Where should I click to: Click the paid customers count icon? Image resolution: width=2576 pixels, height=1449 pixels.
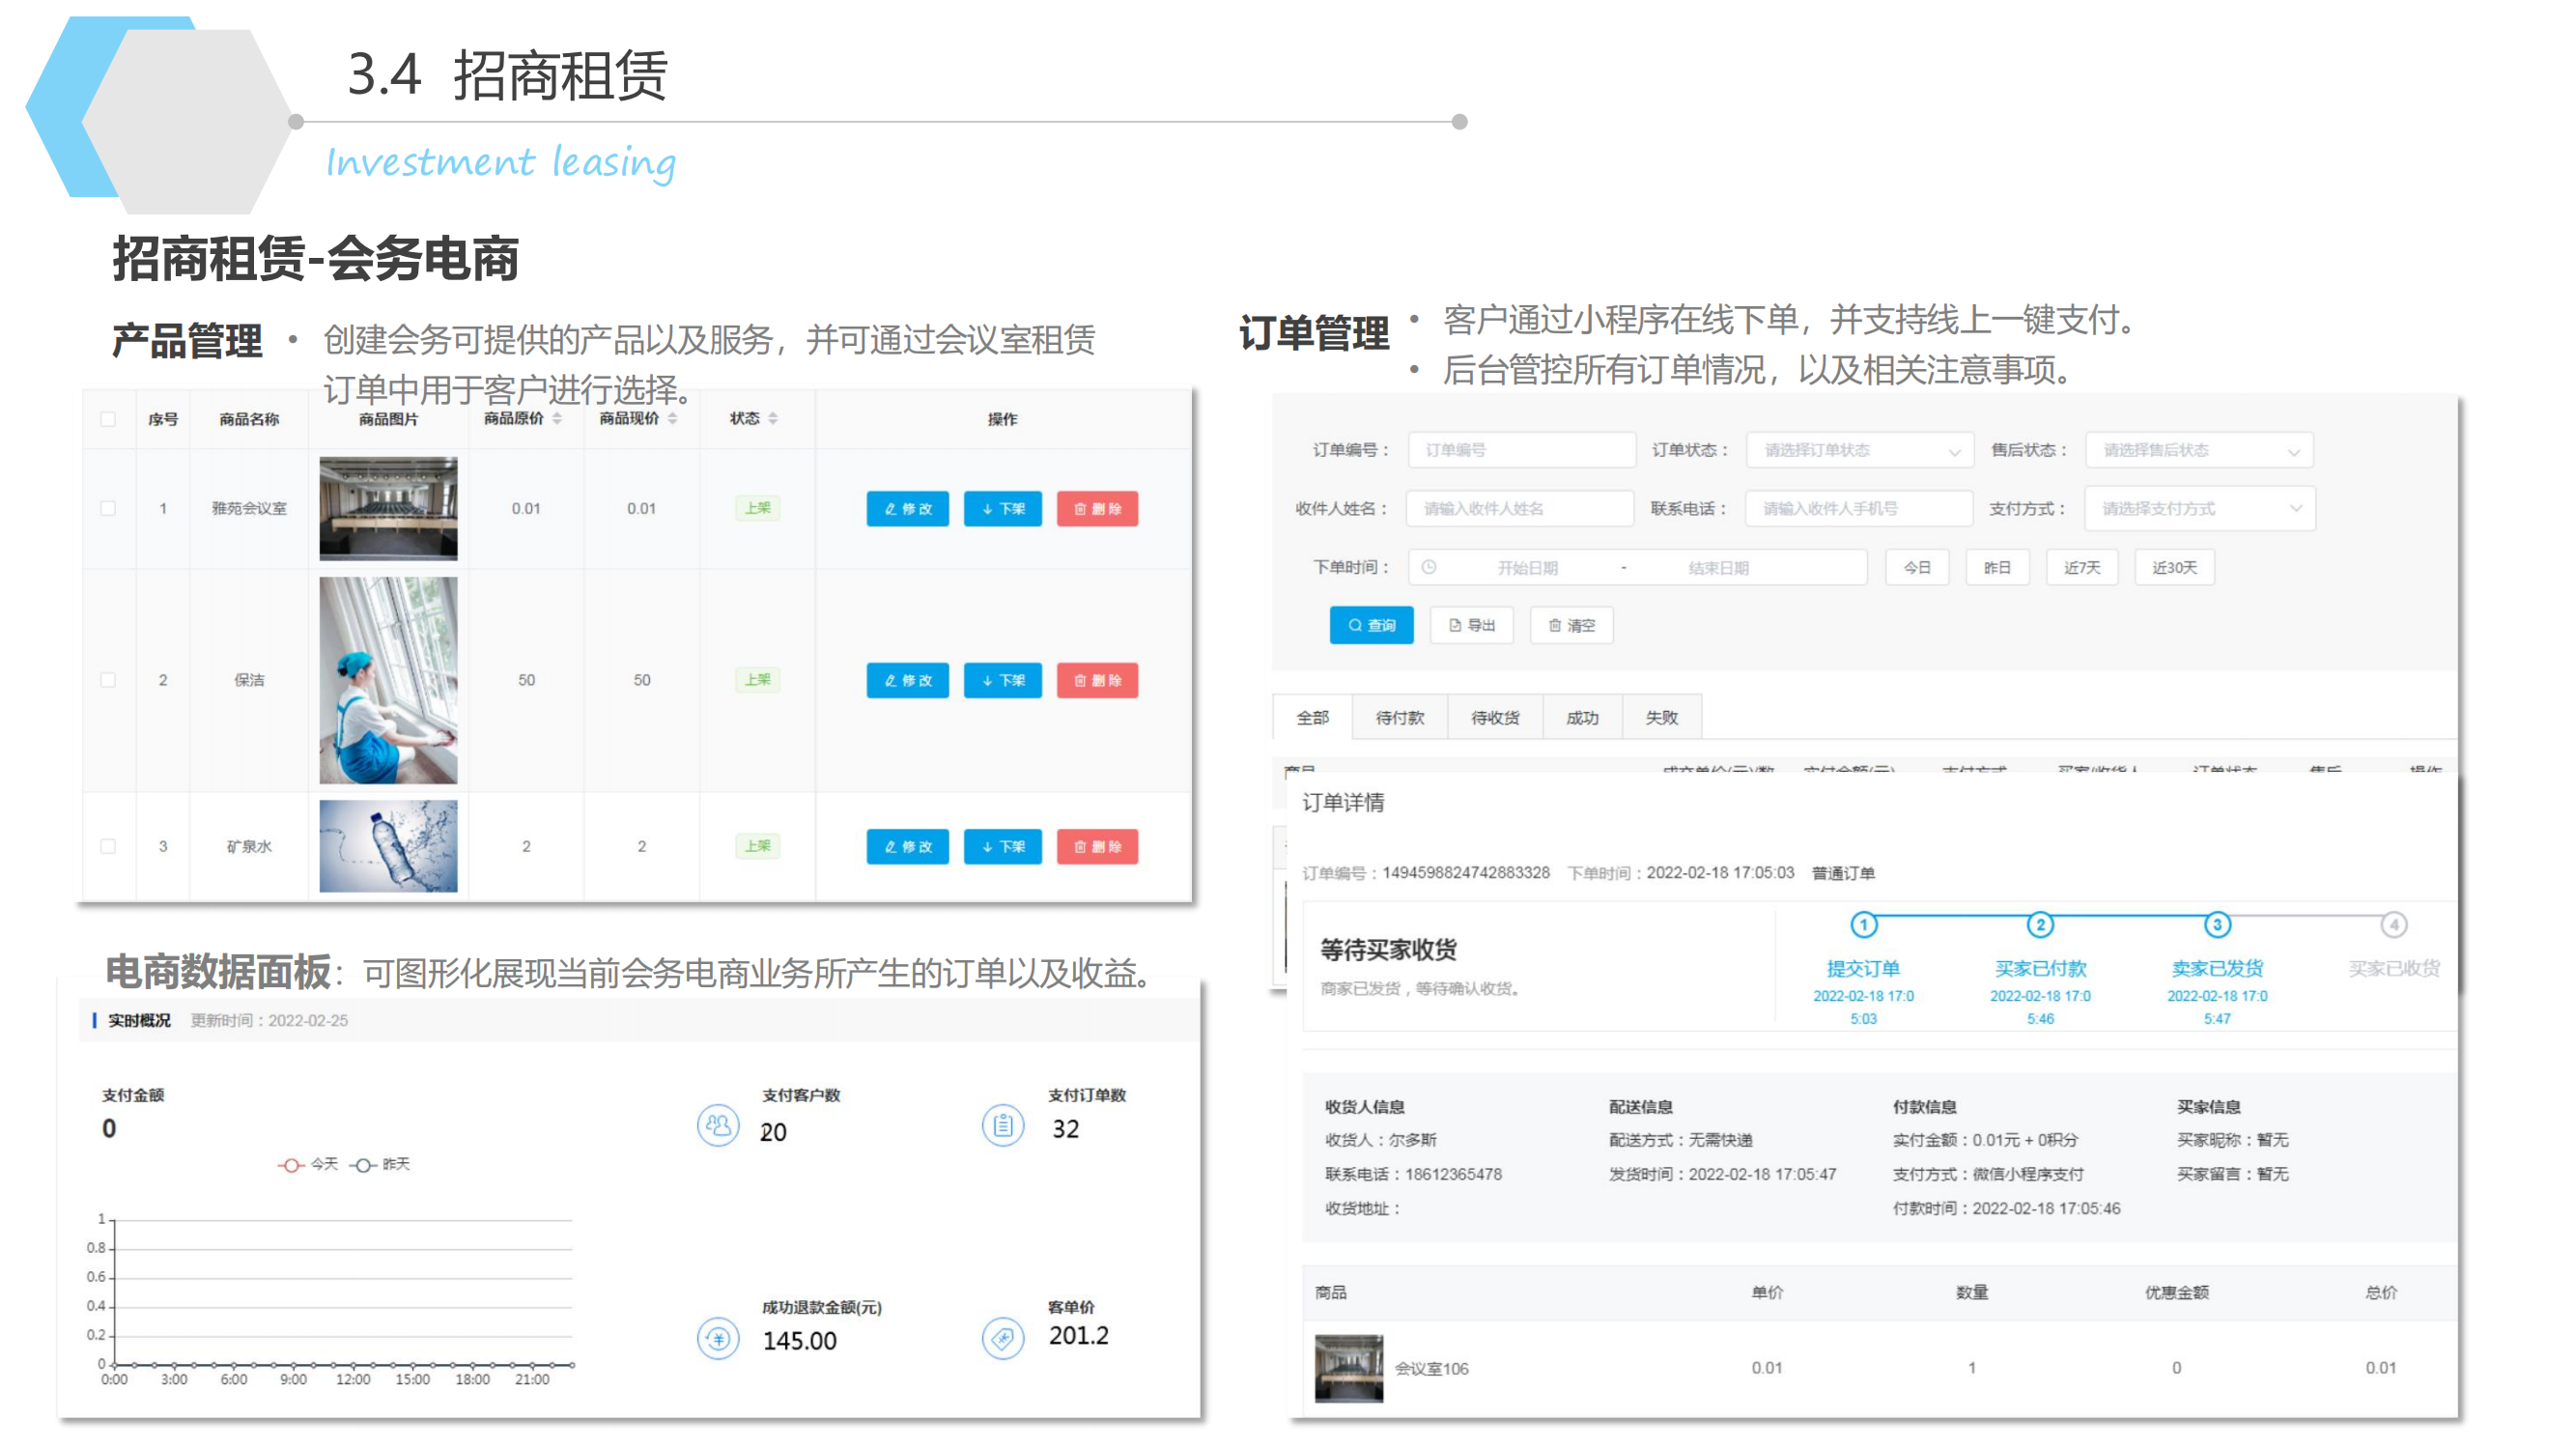pos(717,1126)
